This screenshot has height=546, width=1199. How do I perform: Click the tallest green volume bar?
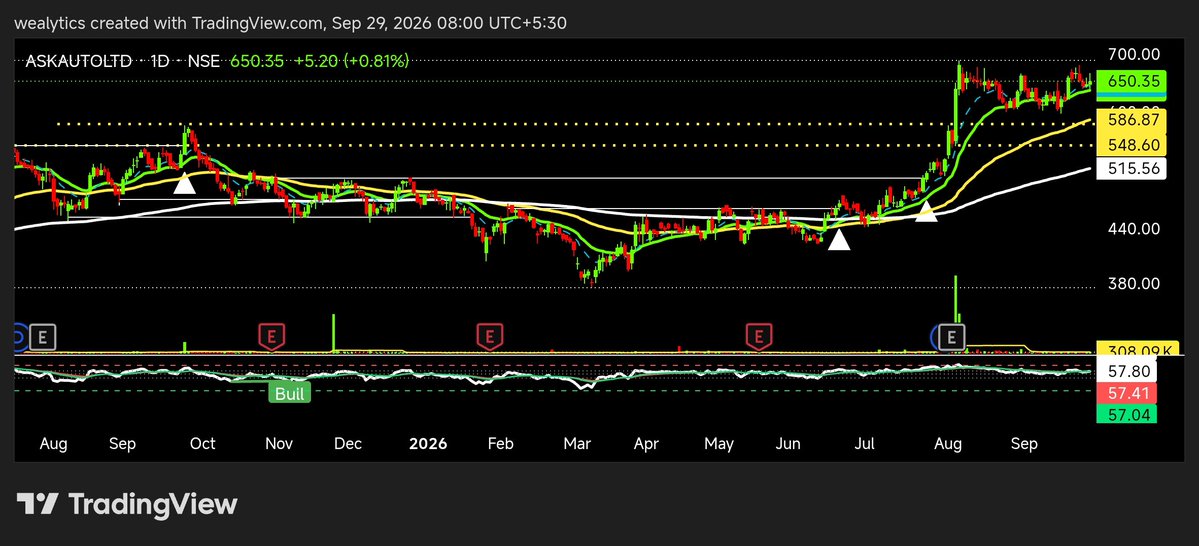coord(957,298)
